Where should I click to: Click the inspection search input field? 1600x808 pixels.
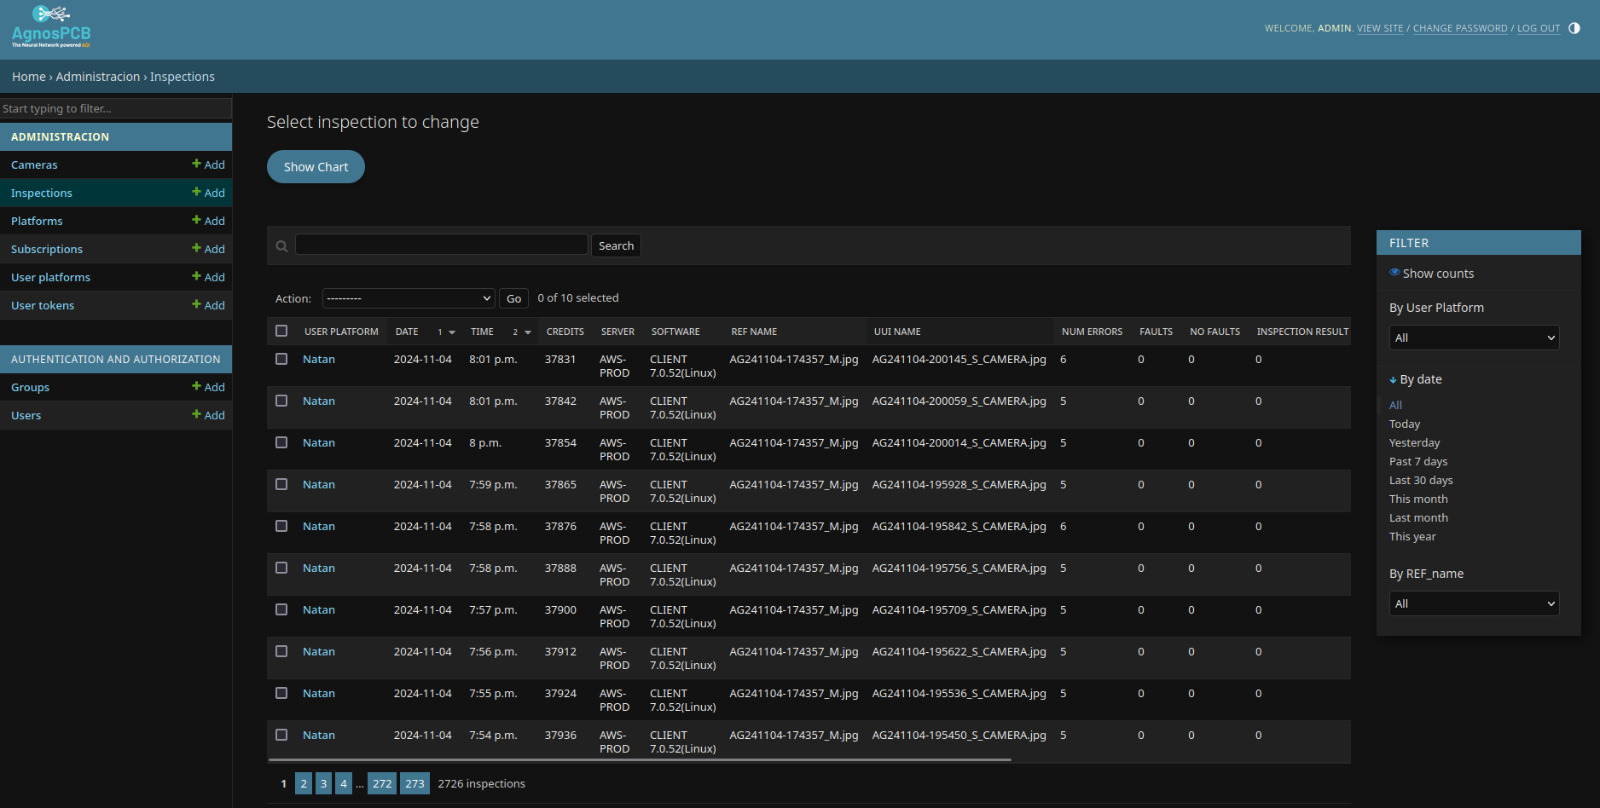tap(441, 245)
